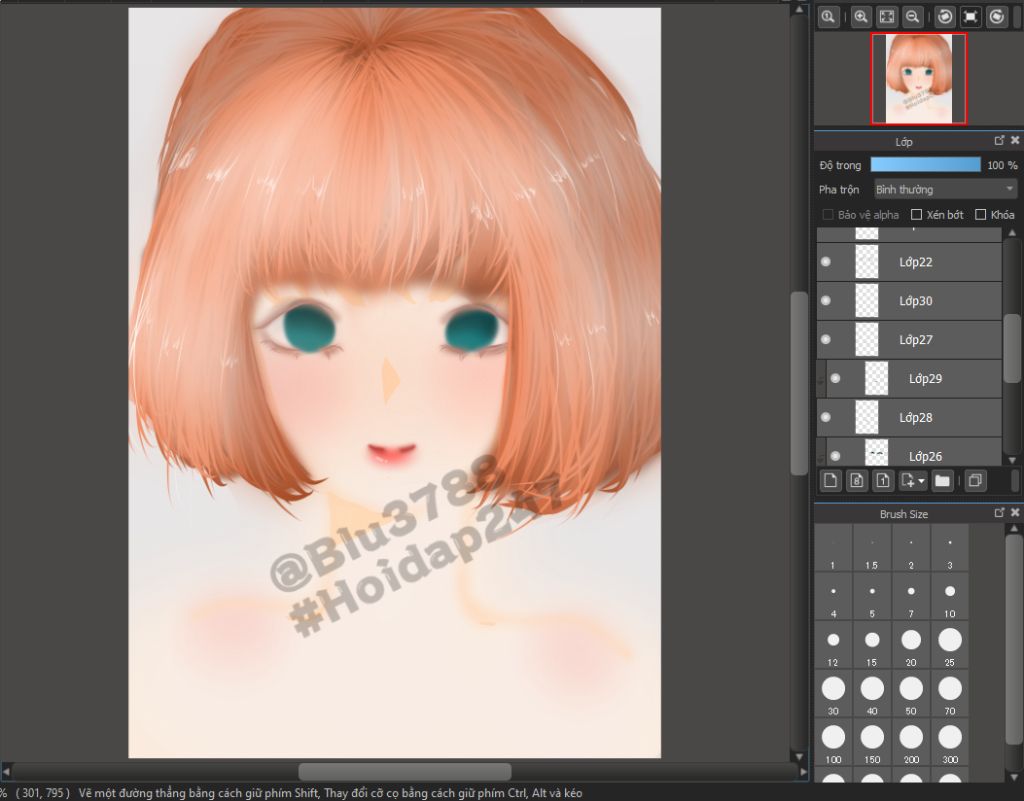The width and height of the screenshot is (1024, 801).
Task: Hide layer Lớp22 visibility dot
Action: click(x=825, y=262)
